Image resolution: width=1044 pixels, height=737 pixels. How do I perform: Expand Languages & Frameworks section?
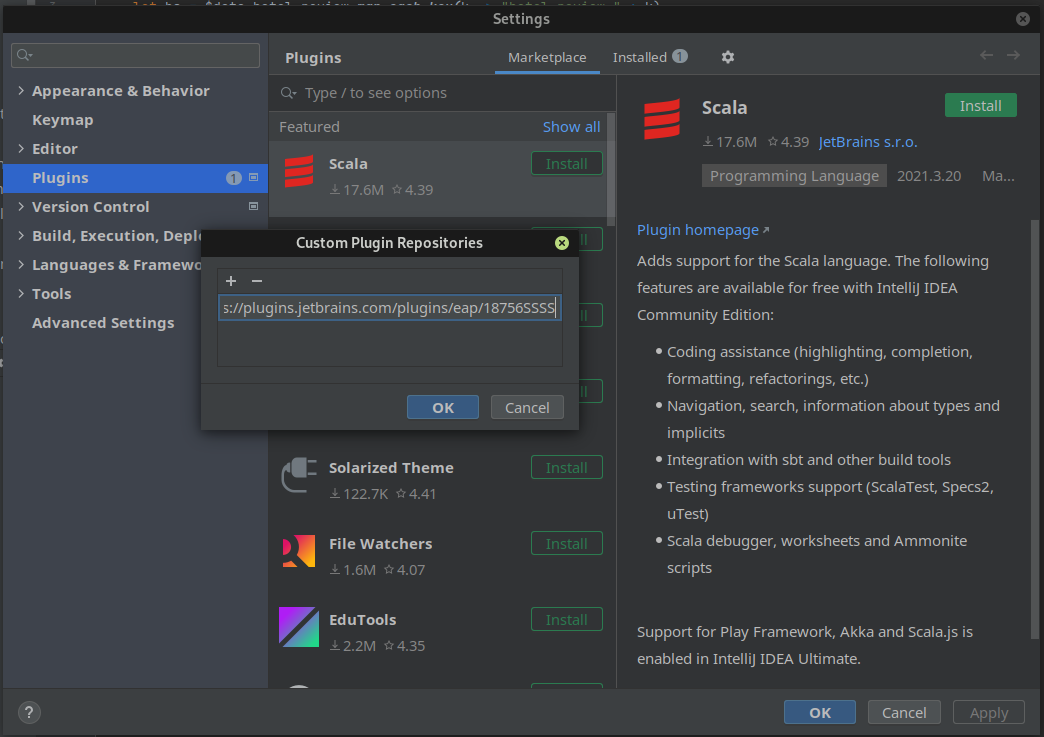coord(21,264)
